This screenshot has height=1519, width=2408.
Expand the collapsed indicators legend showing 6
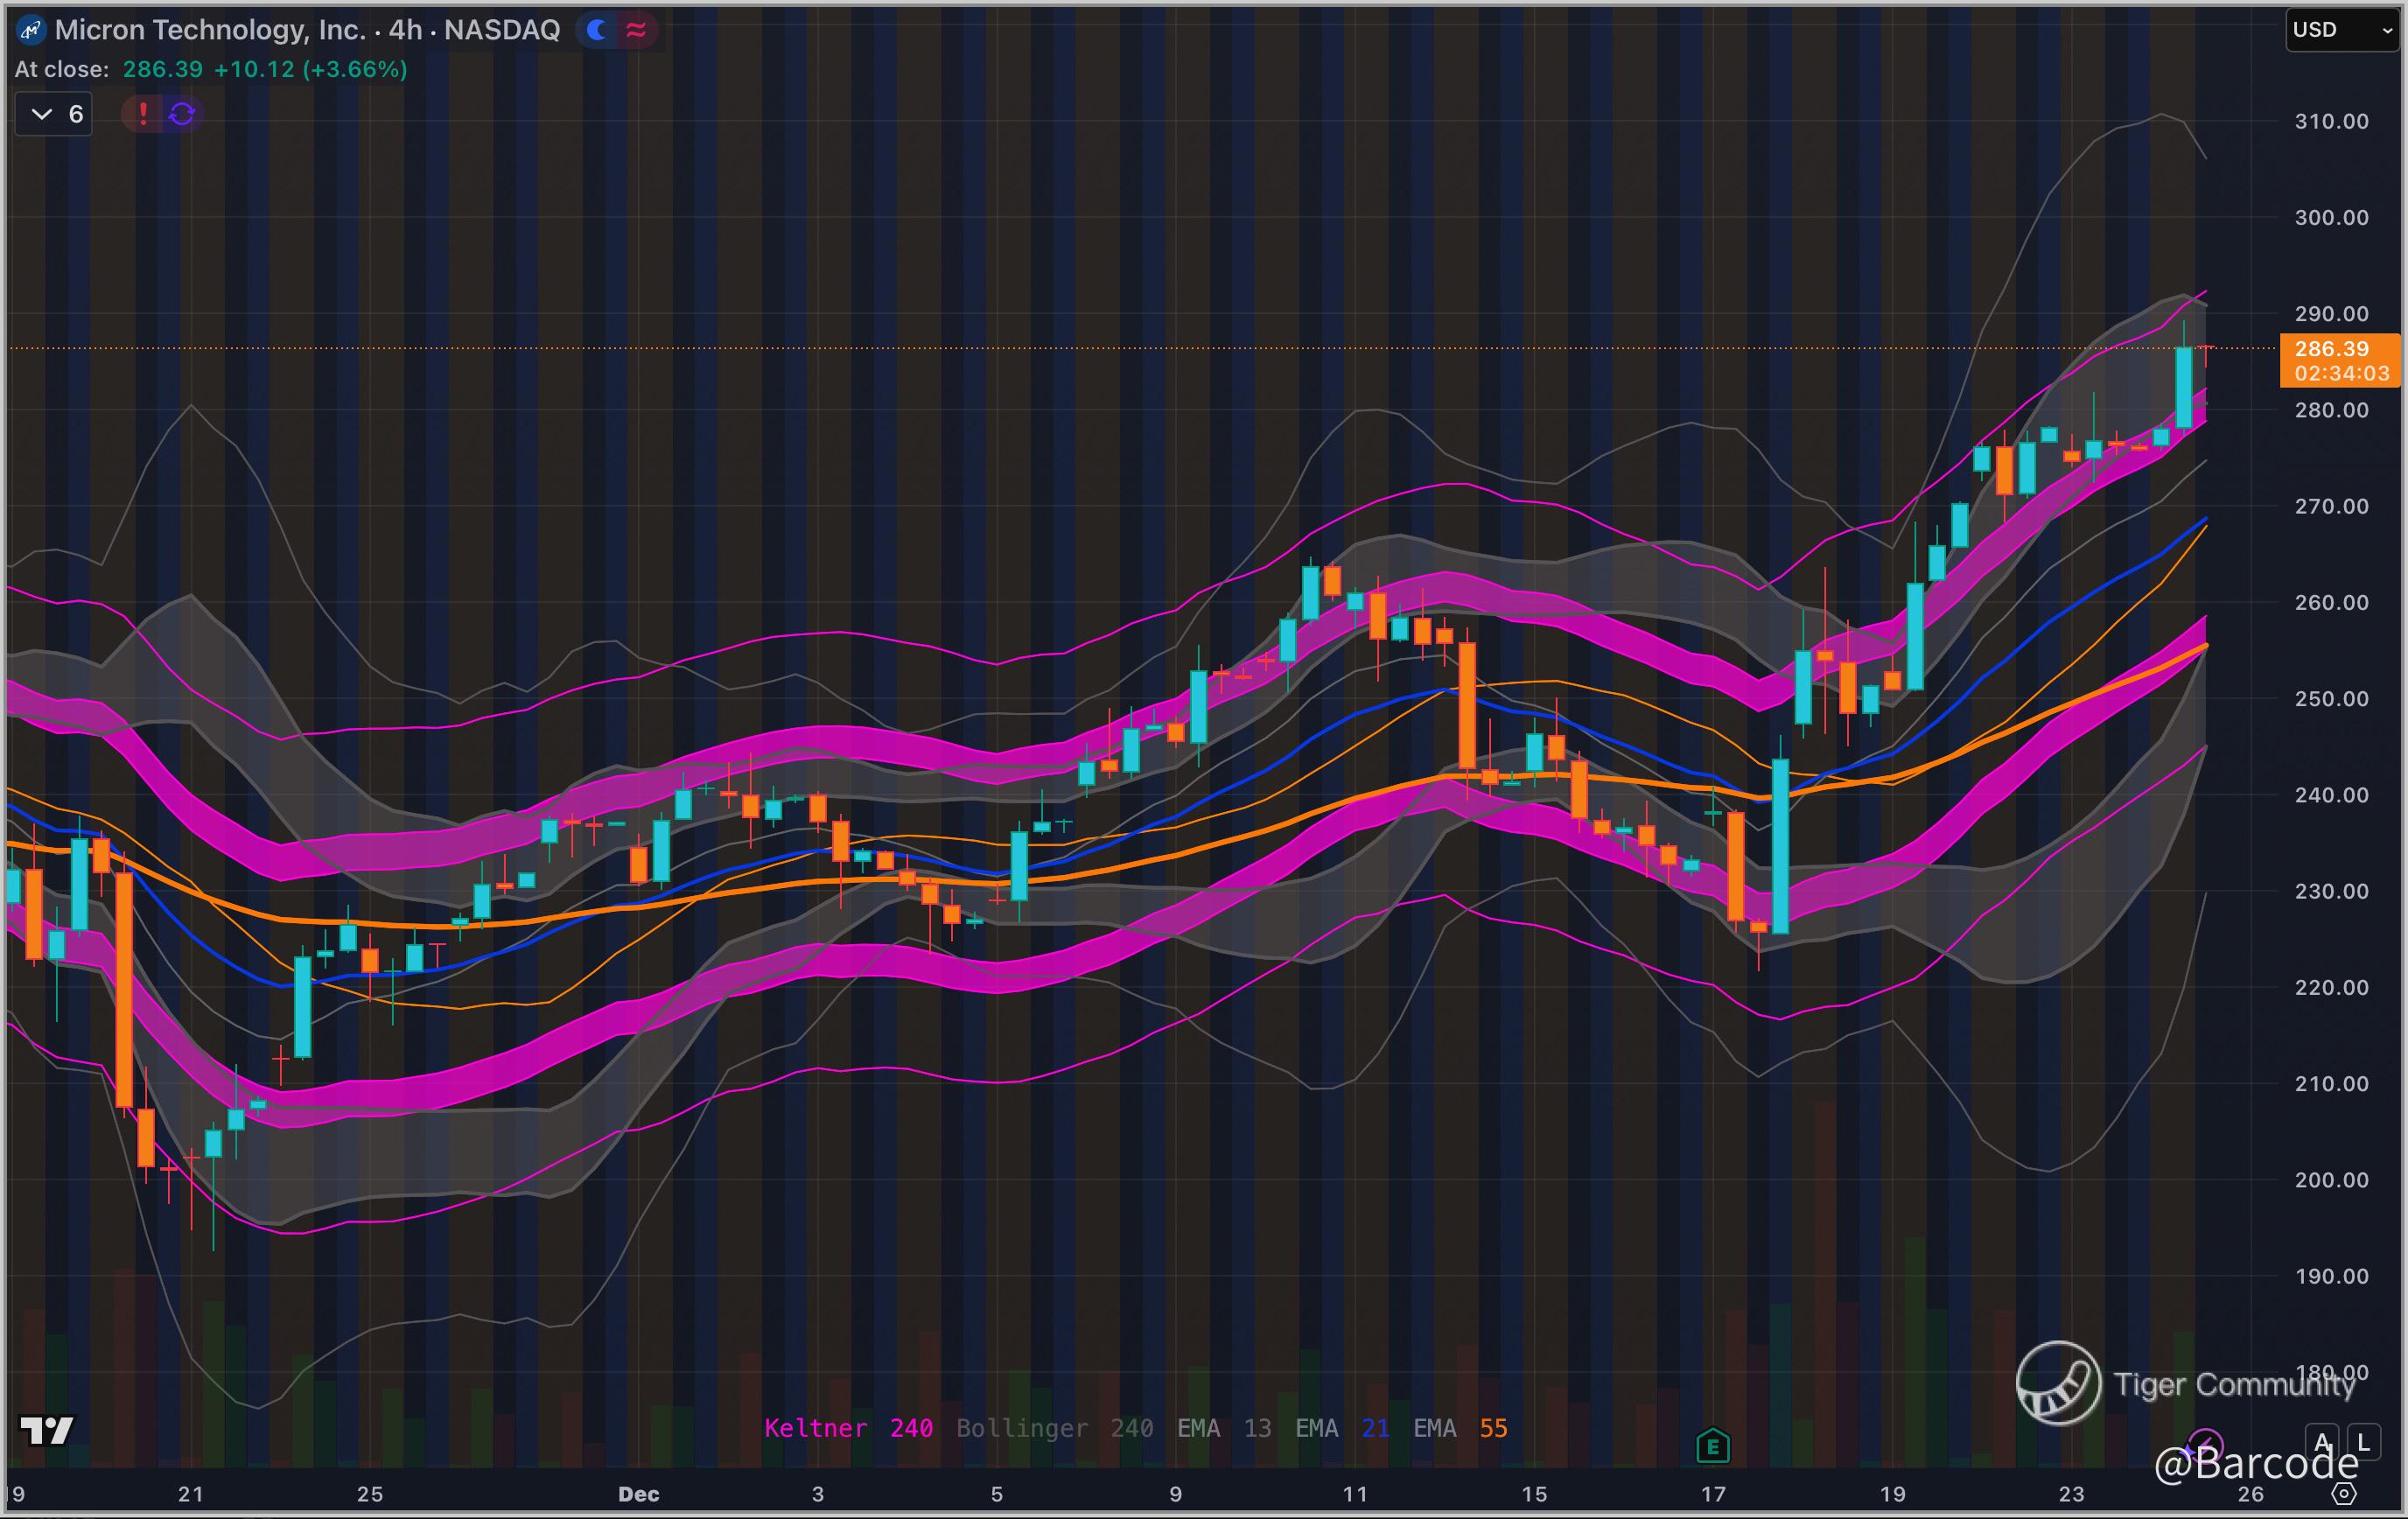tap(55, 114)
